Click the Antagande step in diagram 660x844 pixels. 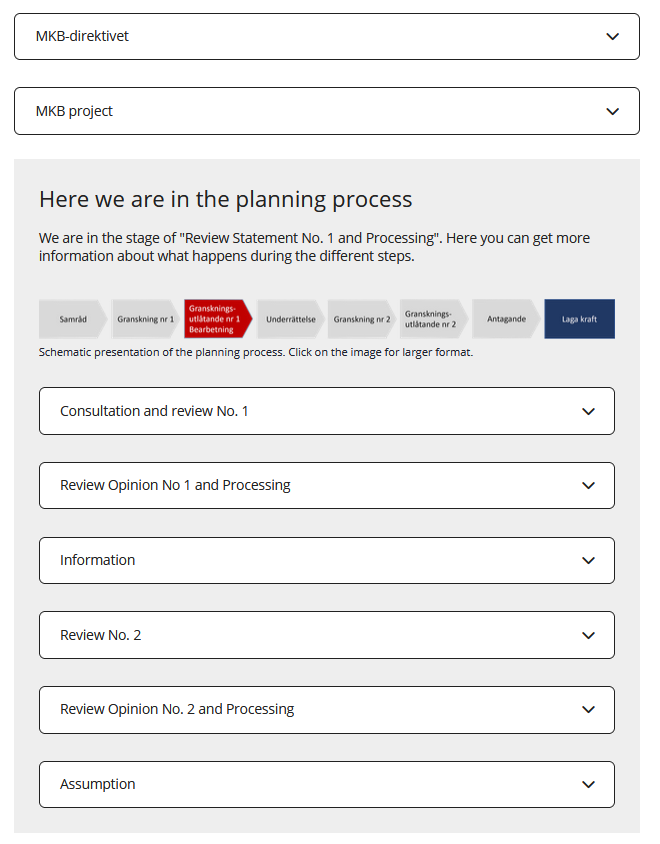coord(505,319)
